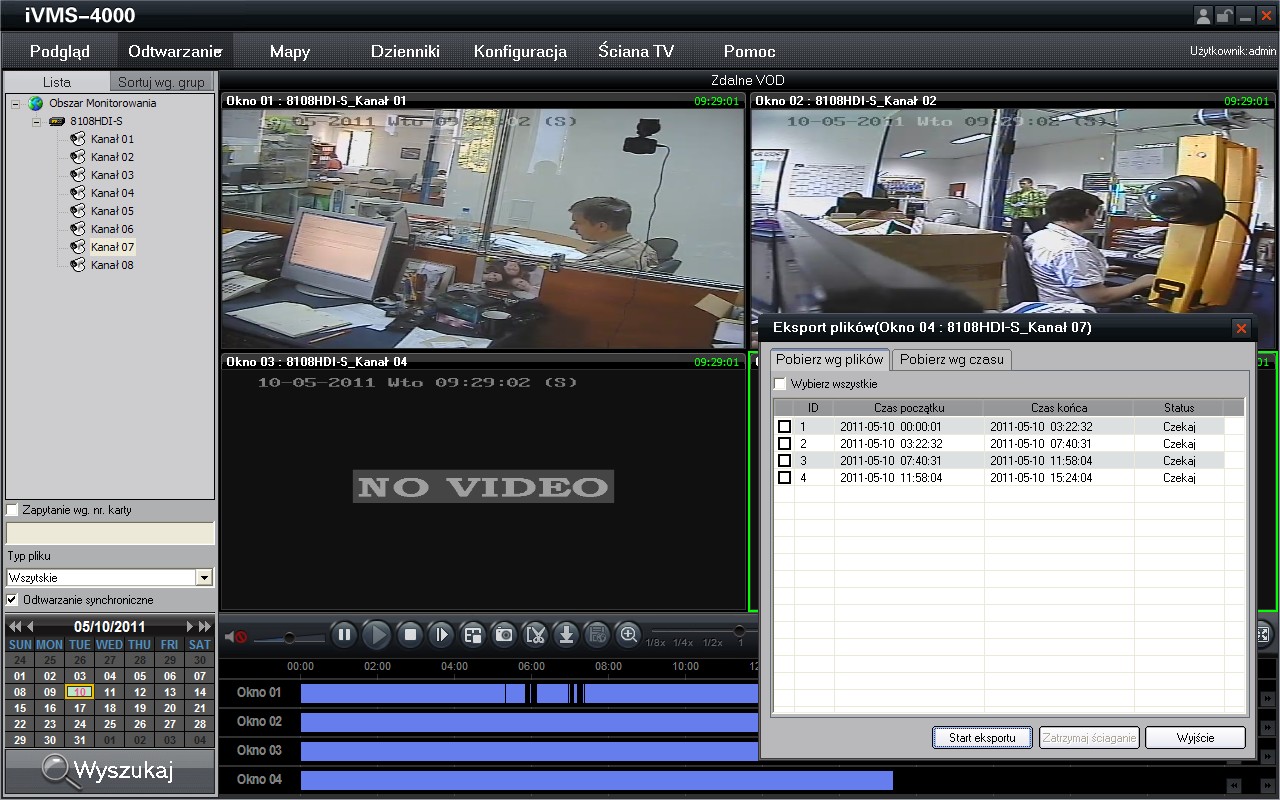Open the window layout split icon

pyautogui.click(x=473, y=634)
